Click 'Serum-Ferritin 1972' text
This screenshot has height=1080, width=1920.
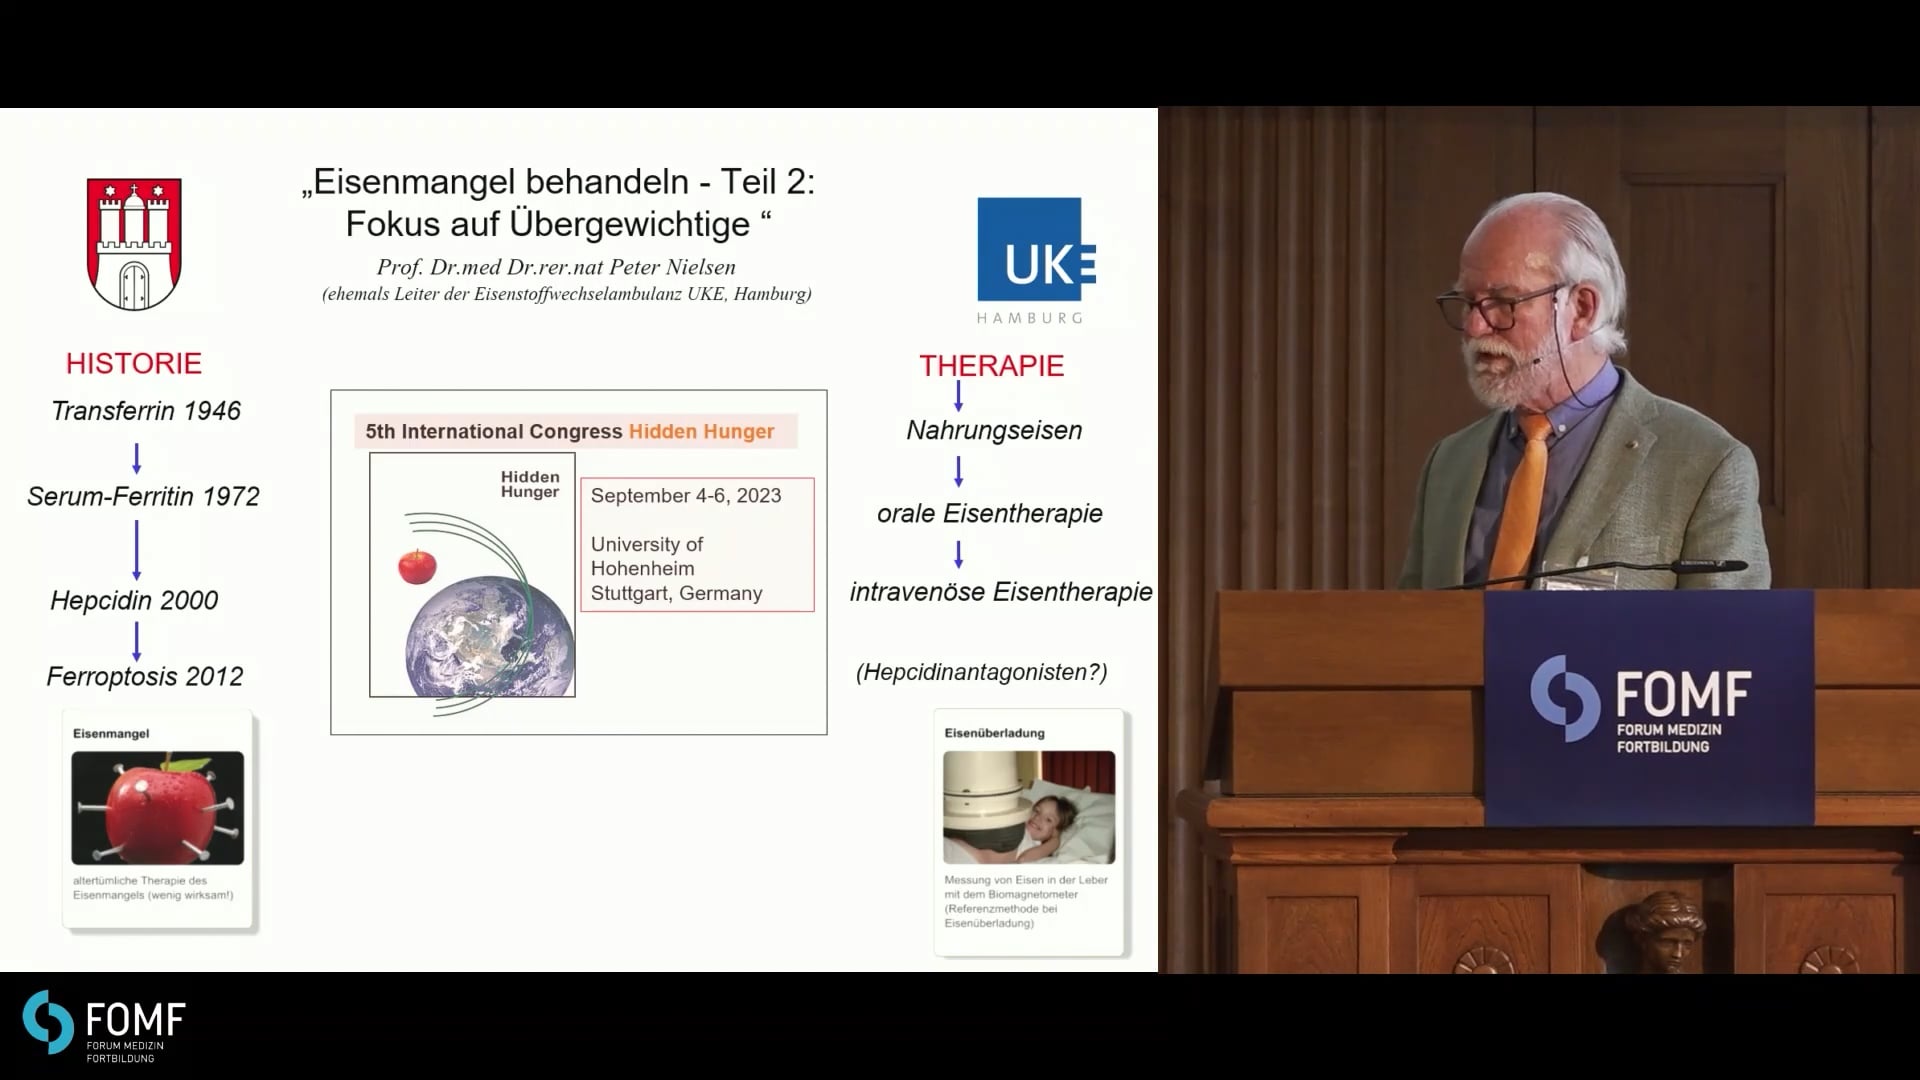pos(143,497)
